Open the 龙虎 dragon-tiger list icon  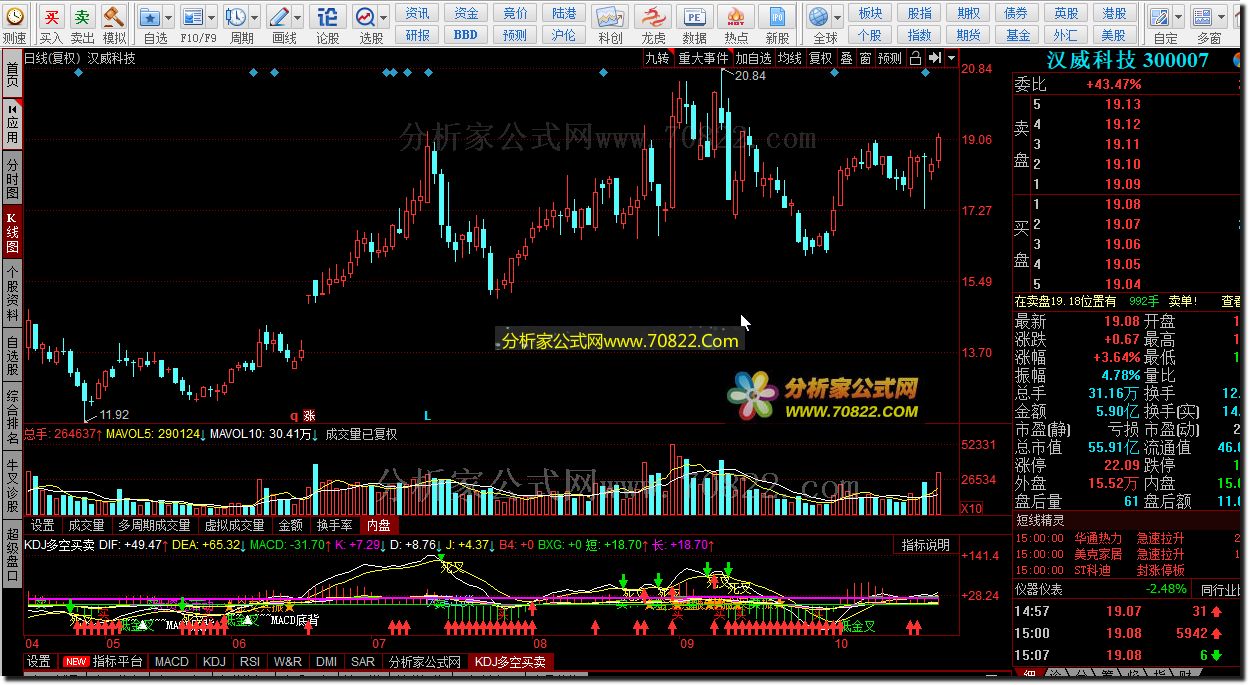click(x=653, y=17)
